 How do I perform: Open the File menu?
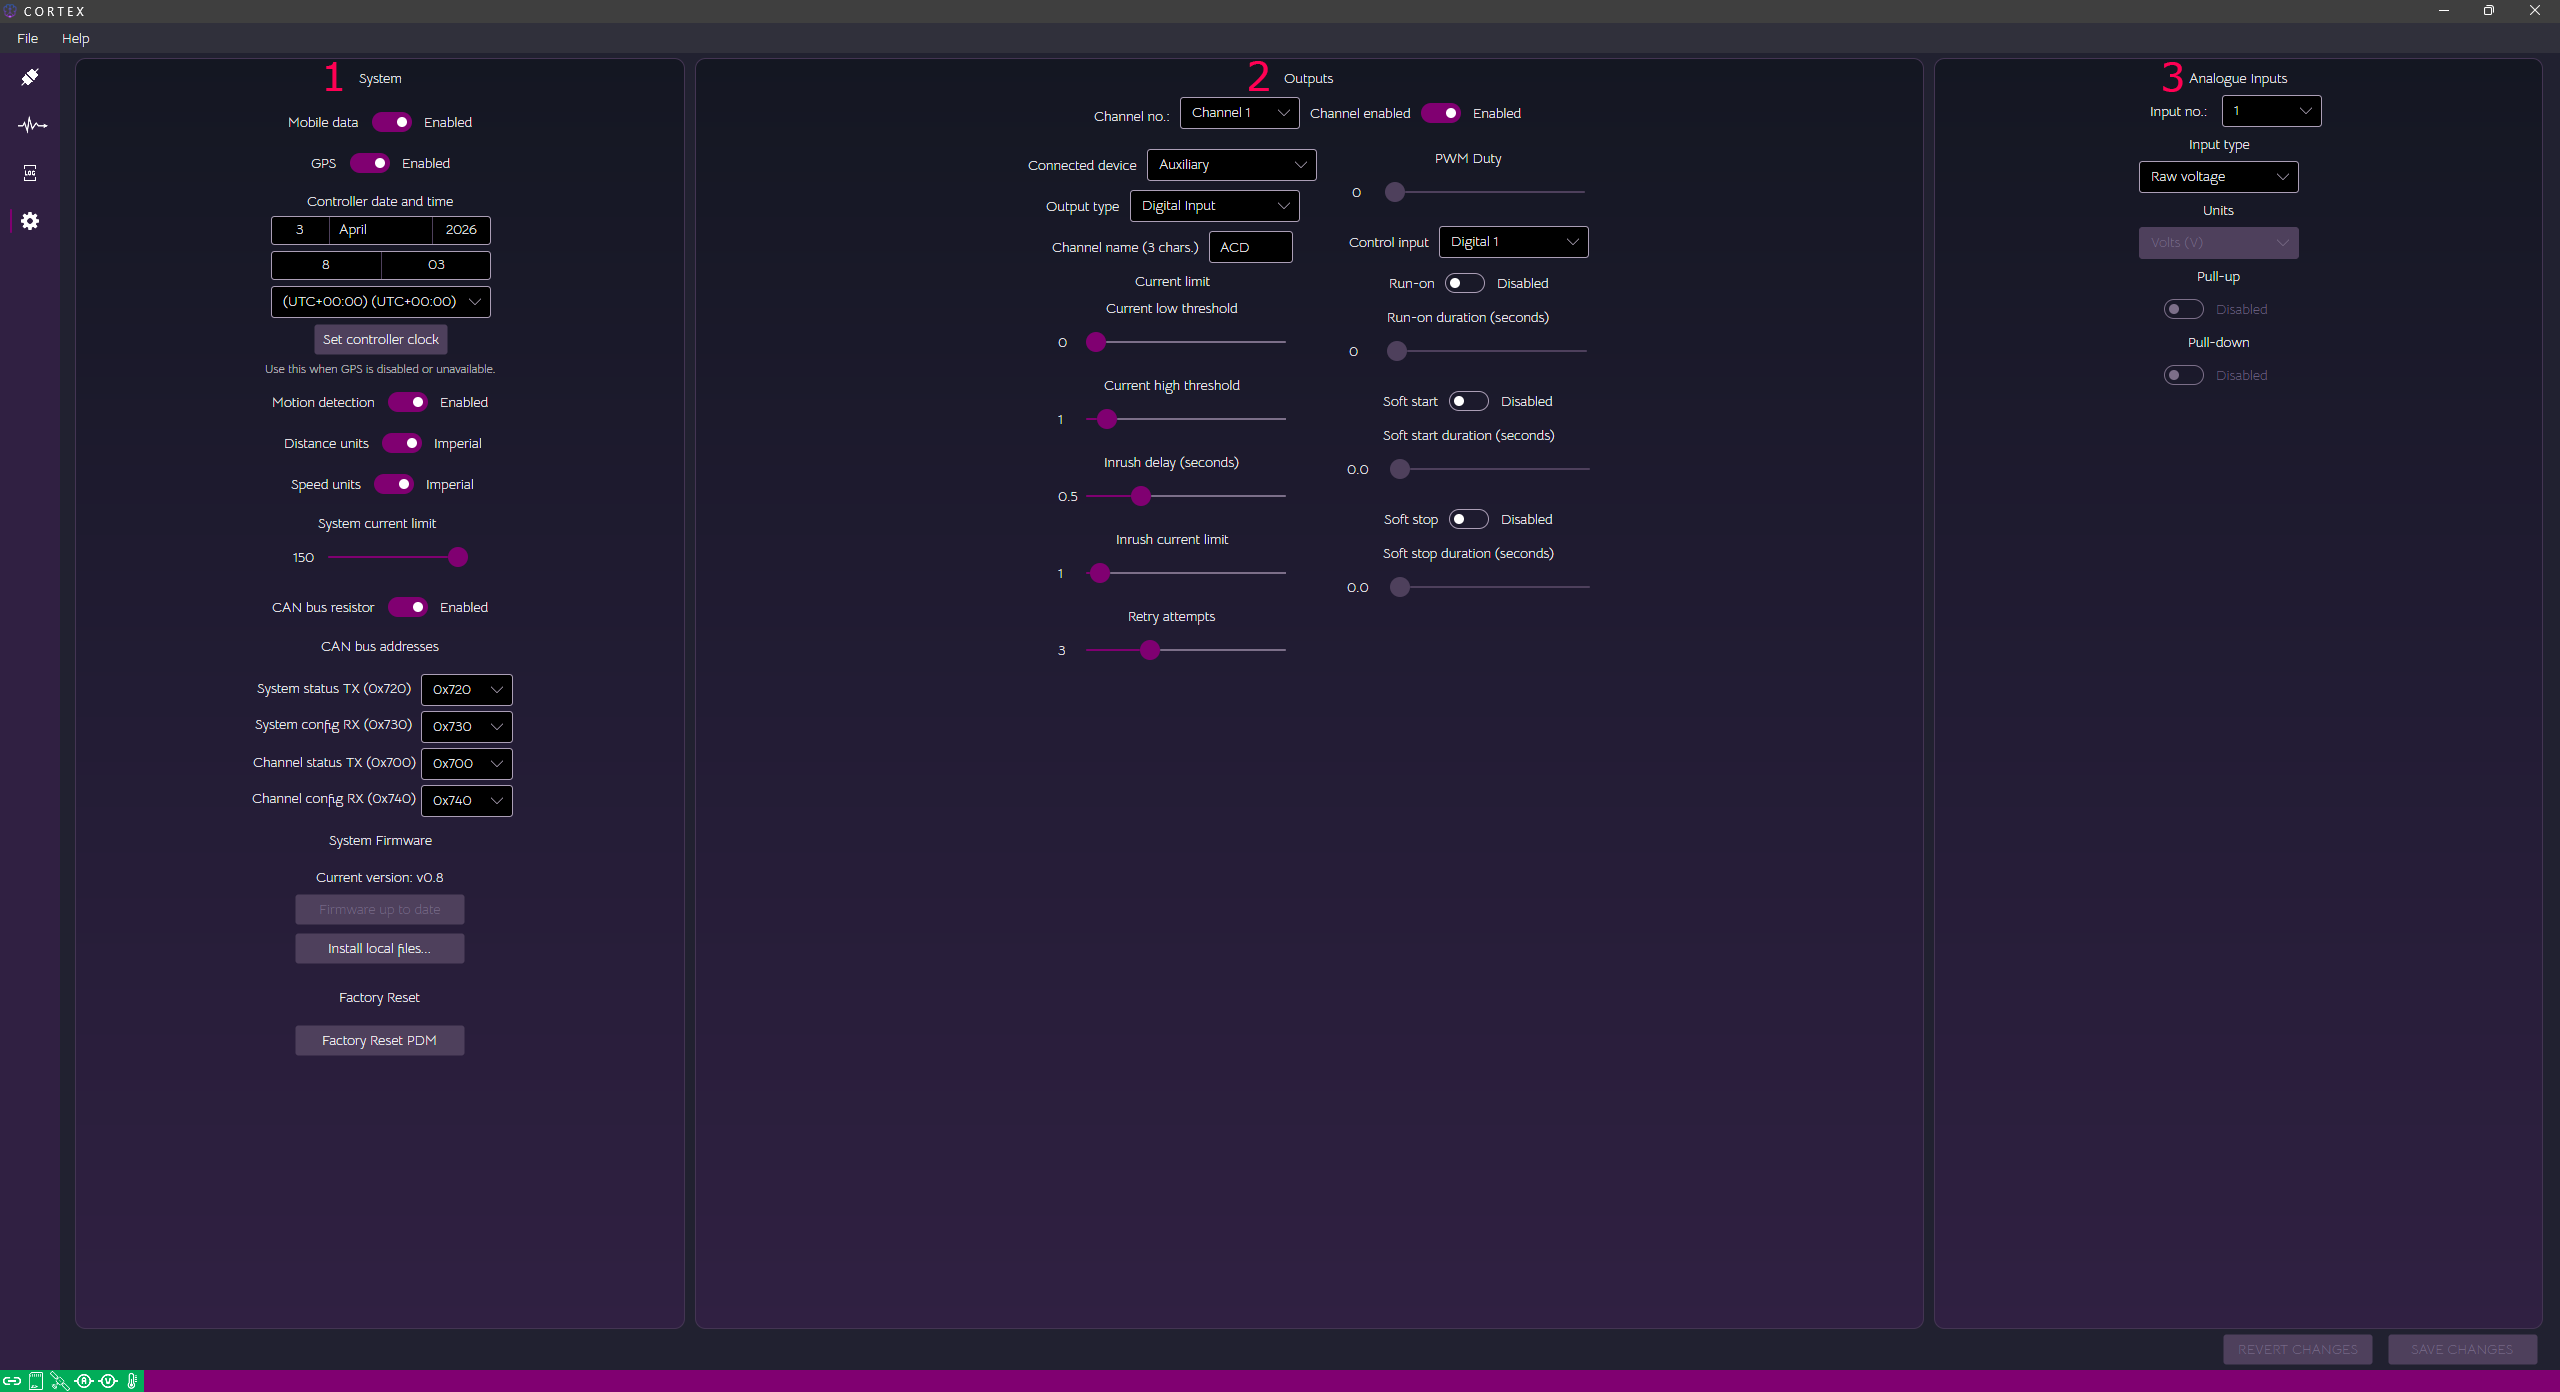click(x=26, y=38)
